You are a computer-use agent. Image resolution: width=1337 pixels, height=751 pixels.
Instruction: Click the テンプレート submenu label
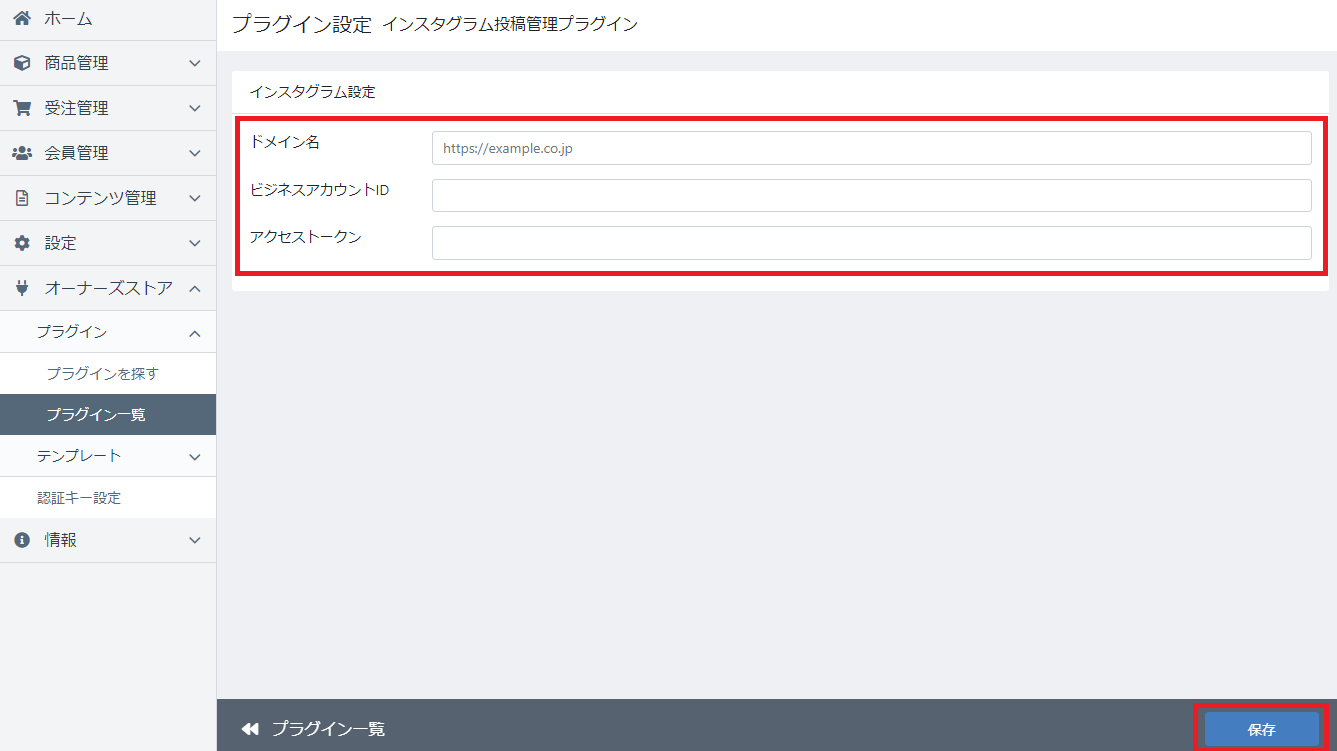point(79,456)
